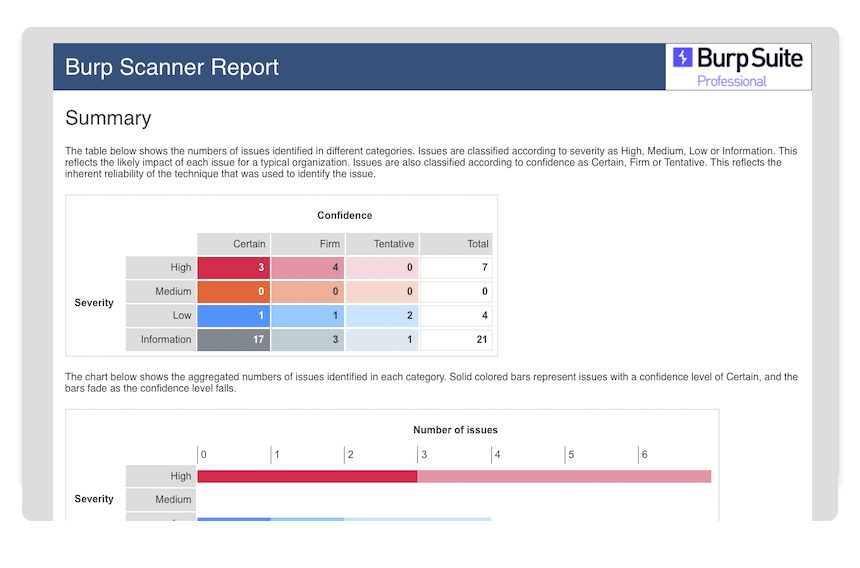Click the Medium label in the chart

161,500
